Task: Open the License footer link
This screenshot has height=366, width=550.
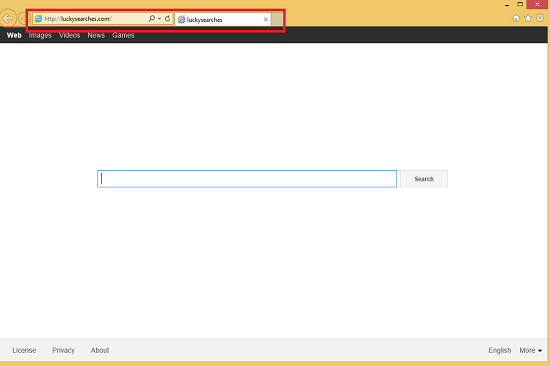Action: [24, 350]
